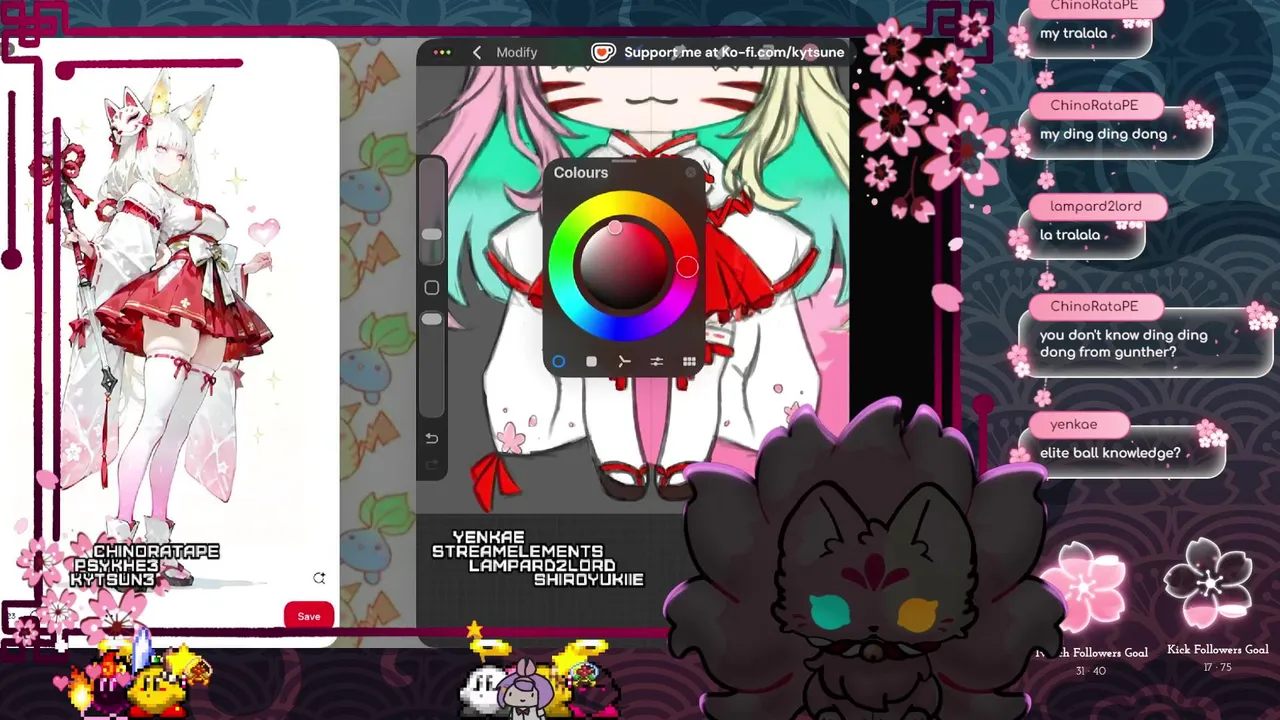Open the Ko-fi.com/kytsune support link
This screenshot has height=720, width=1280.
click(734, 52)
